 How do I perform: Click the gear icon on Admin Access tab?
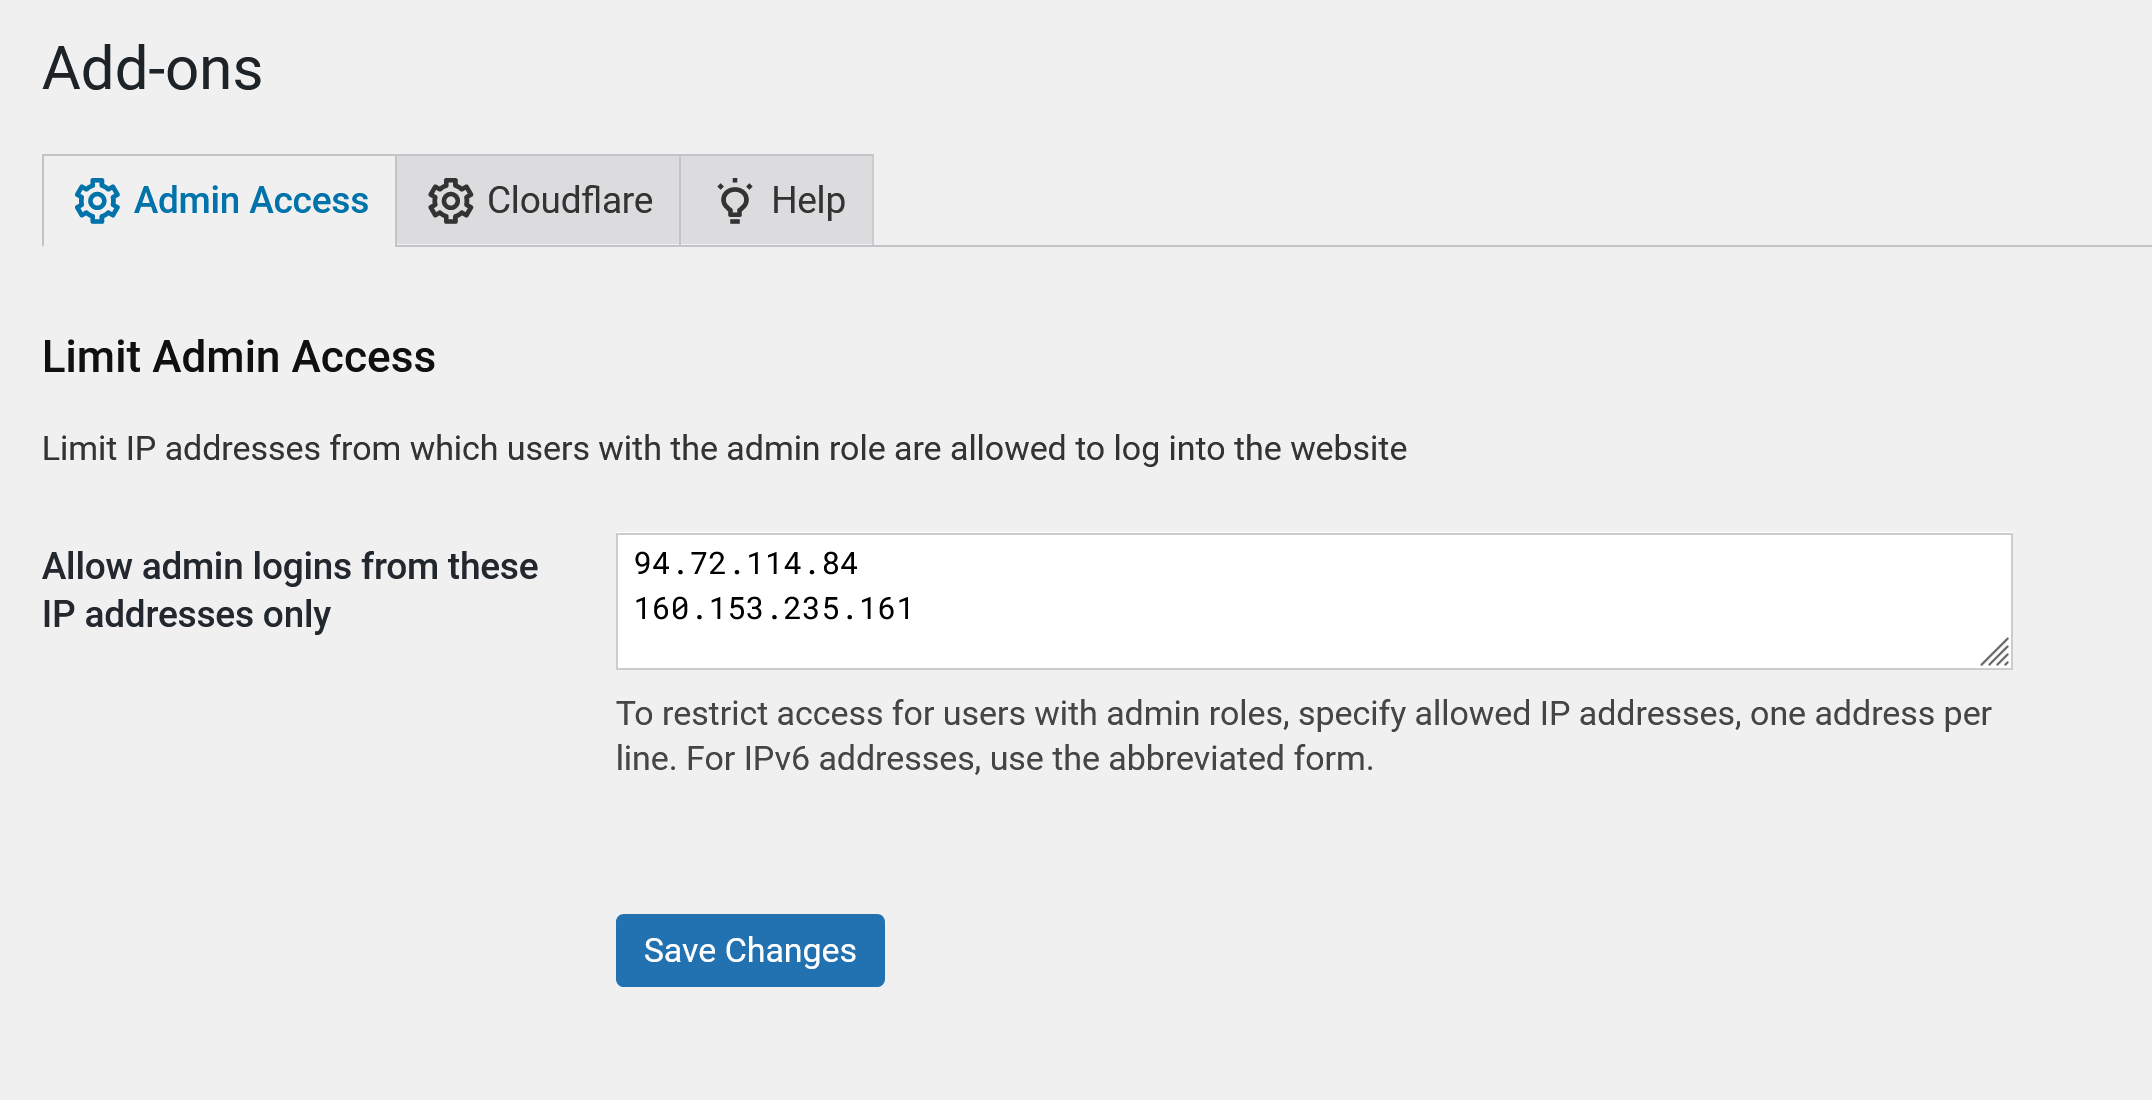pos(97,201)
